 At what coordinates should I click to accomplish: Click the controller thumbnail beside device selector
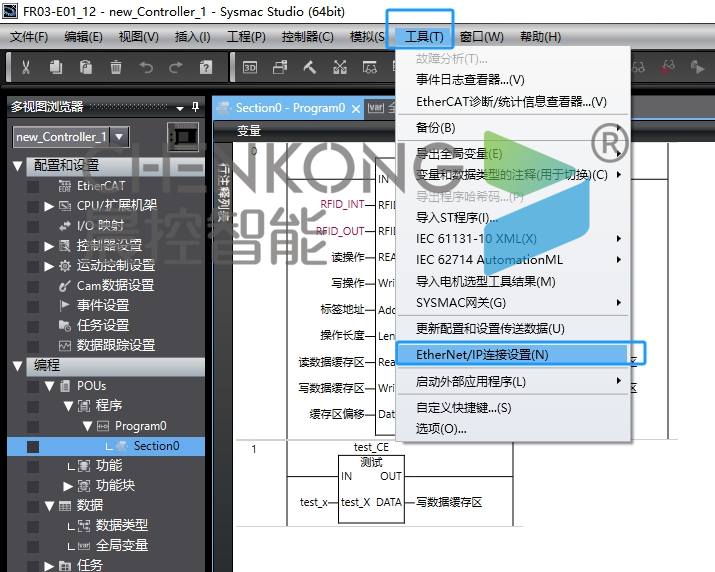tap(181, 136)
